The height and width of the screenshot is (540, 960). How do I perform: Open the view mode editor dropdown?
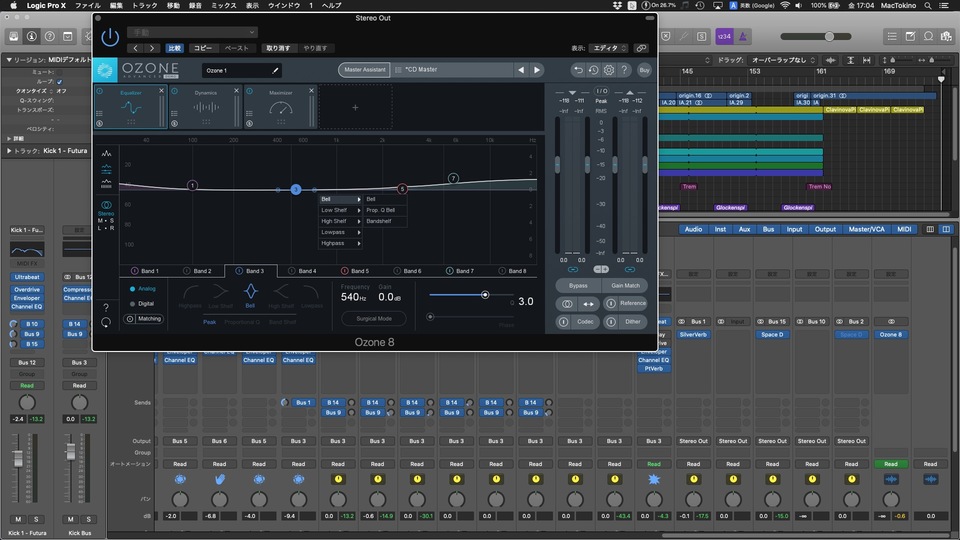[609, 48]
